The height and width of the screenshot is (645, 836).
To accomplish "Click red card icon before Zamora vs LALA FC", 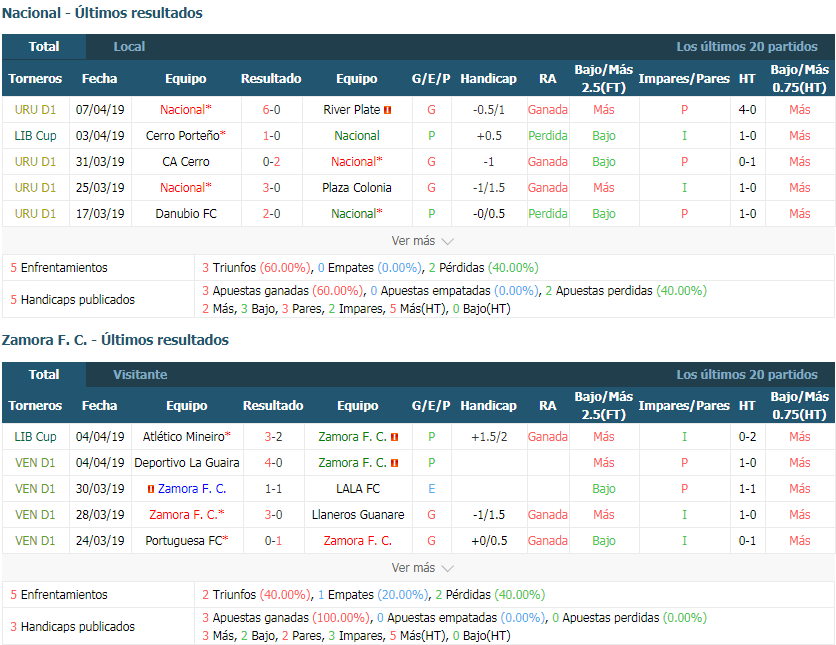I will click(151, 489).
